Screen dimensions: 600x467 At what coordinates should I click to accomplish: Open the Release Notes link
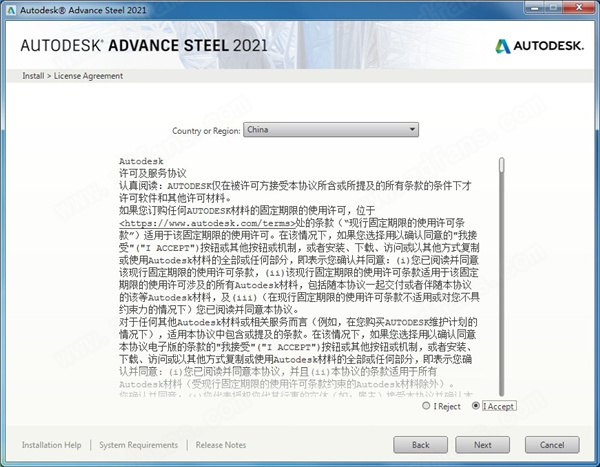pos(221,445)
